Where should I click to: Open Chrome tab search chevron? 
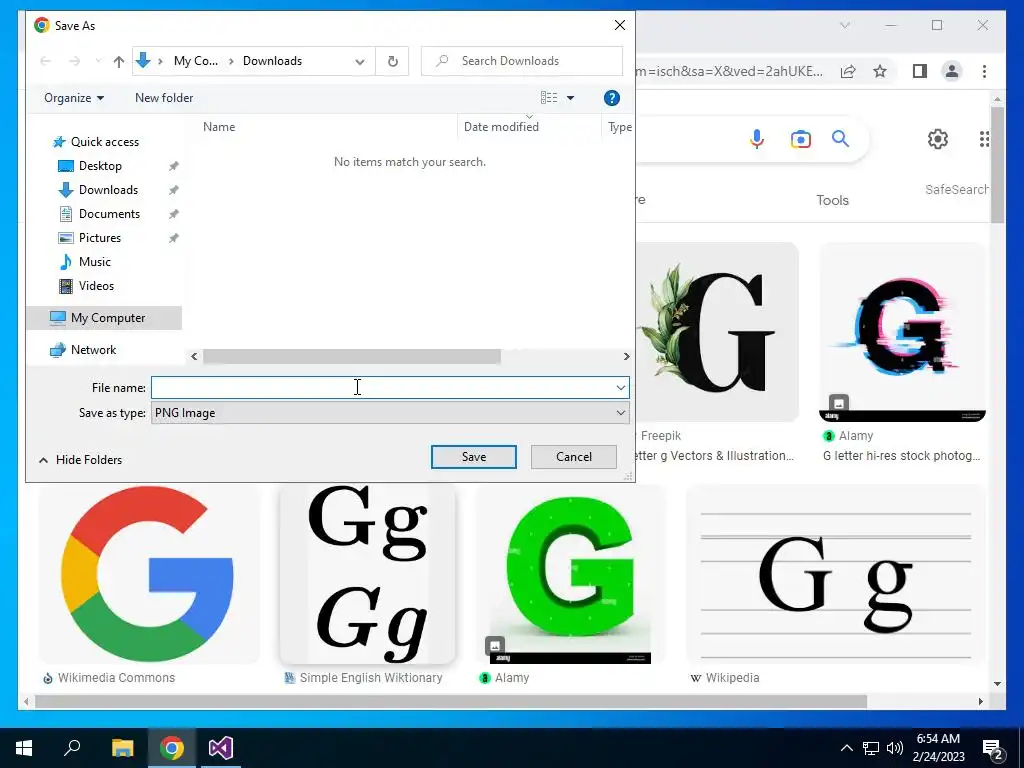click(x=844, y=25)
